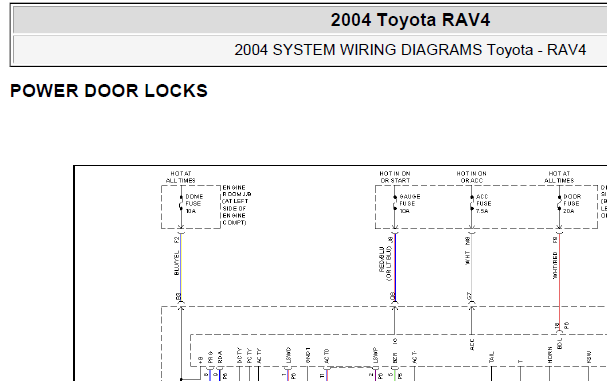Image resolution: width=607 pixels, height=381 pixels.
Task: Click 'DOME FUSE 10A' label
Action: pyautogui.click(x=194, y=204)
